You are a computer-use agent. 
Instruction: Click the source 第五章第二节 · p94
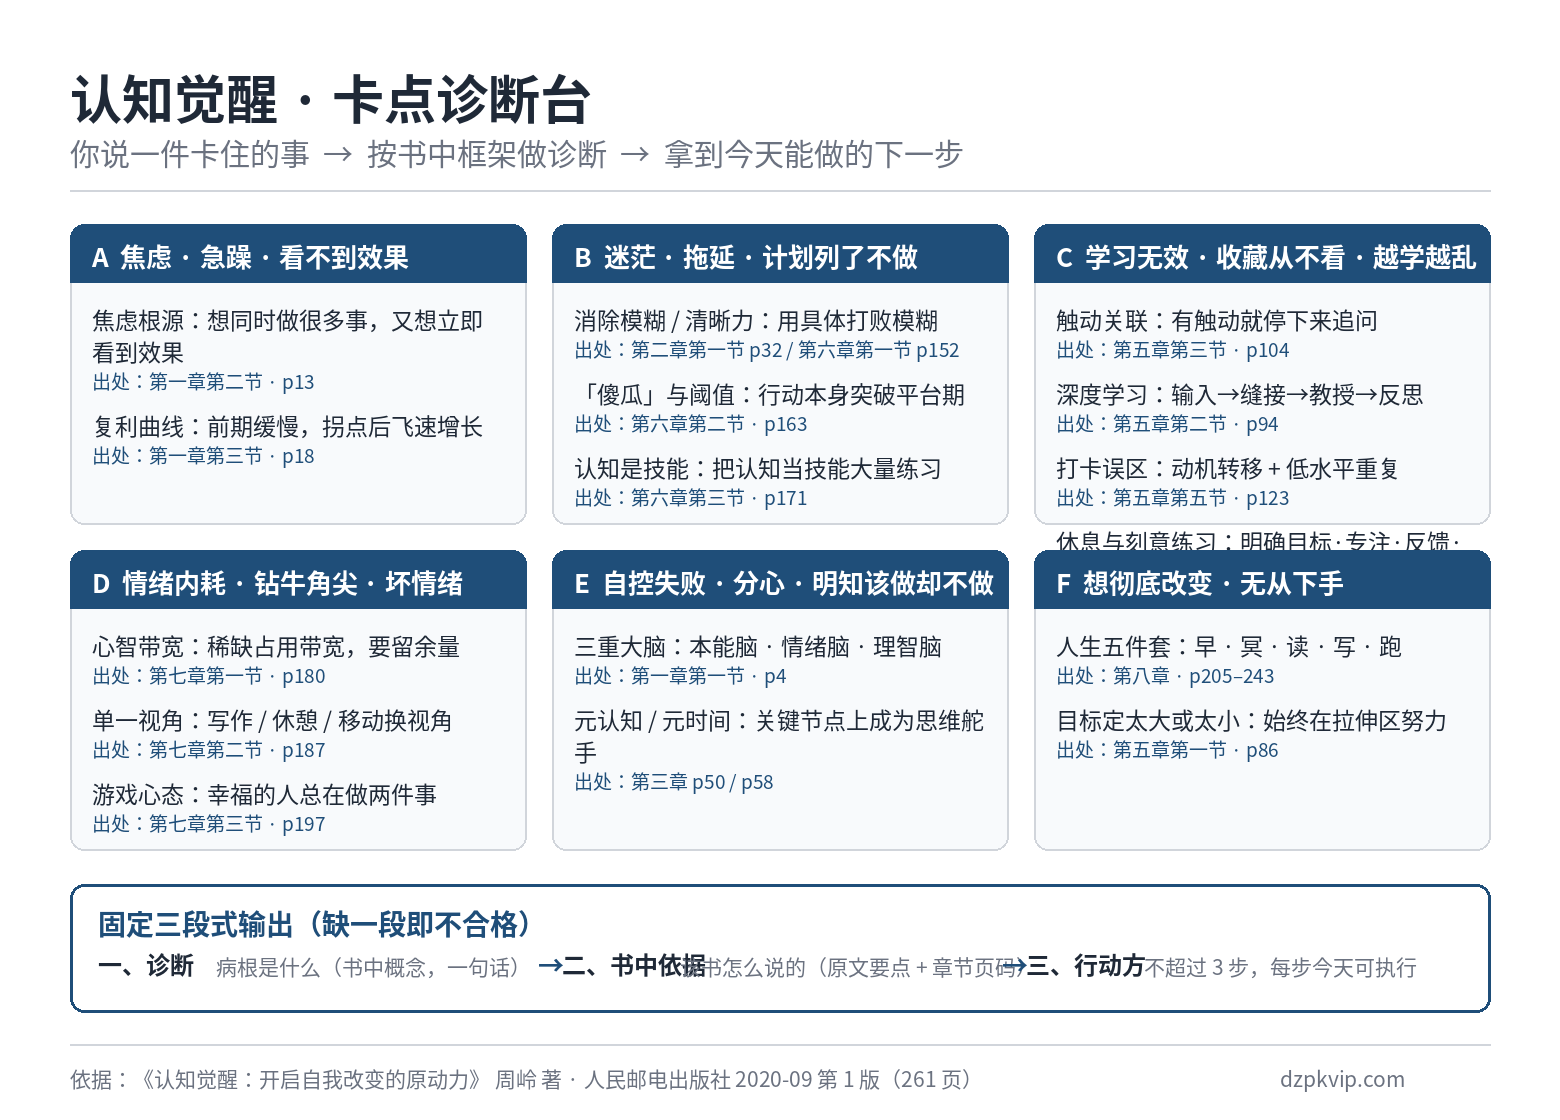(1167, 424)
